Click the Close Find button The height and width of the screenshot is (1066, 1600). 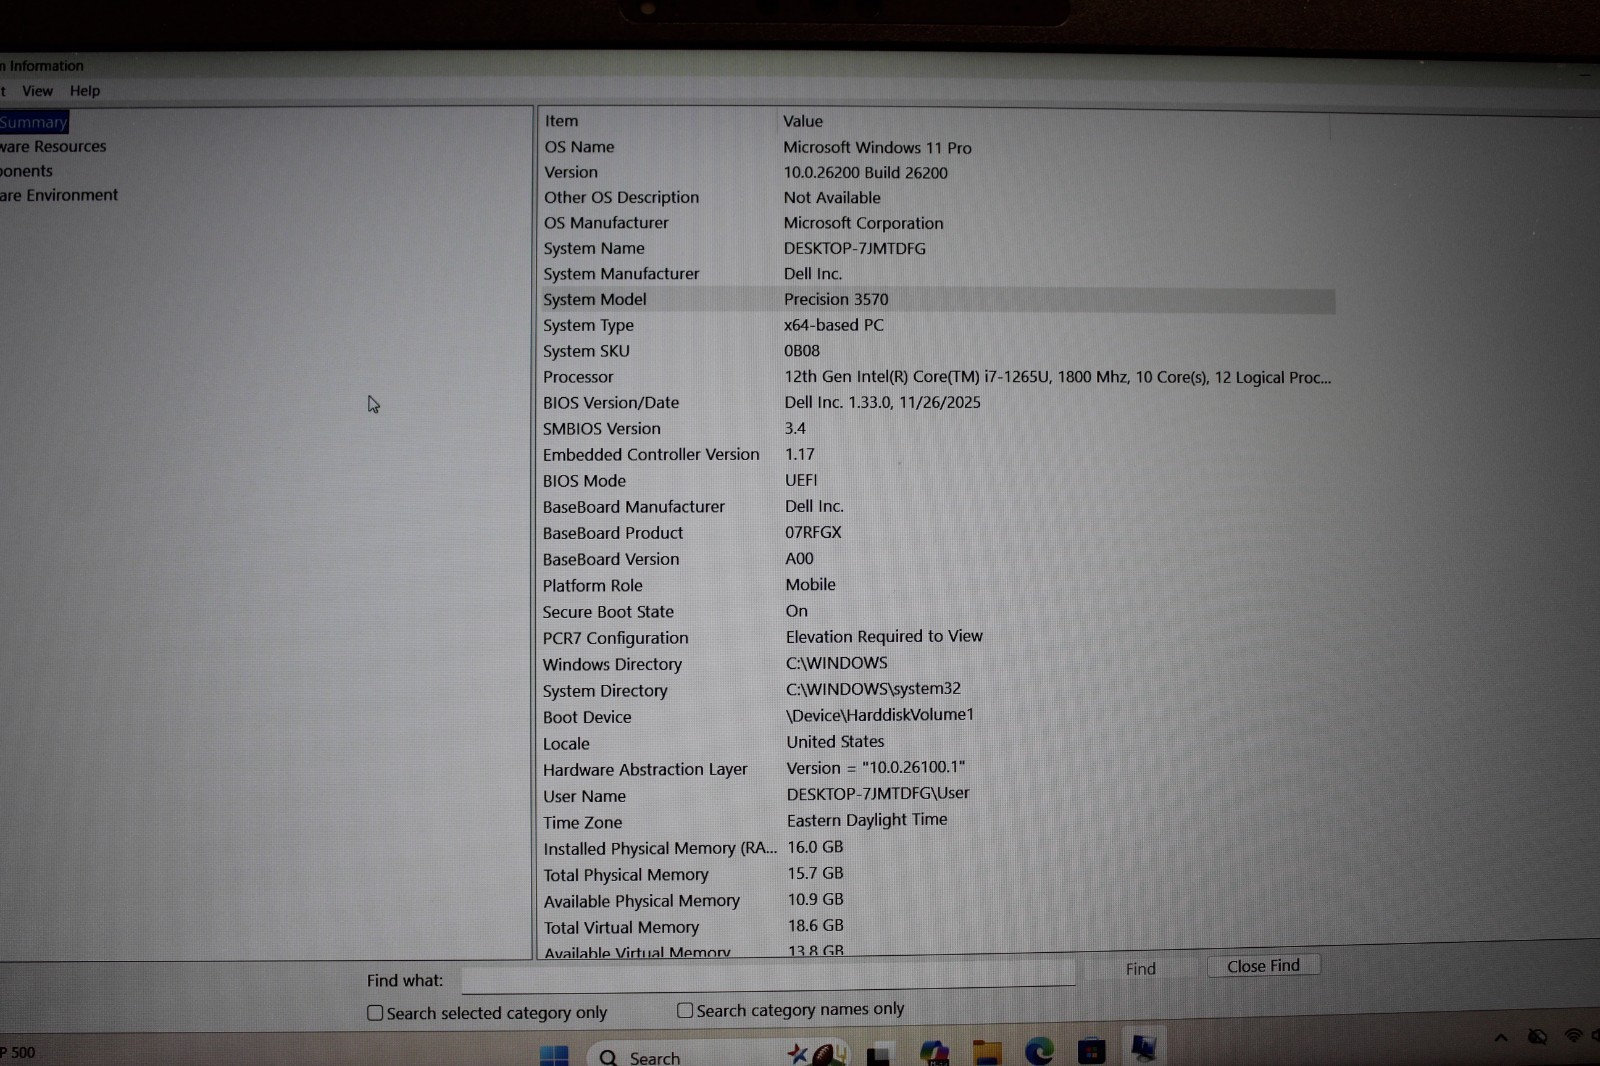[x=1263, y=966]
